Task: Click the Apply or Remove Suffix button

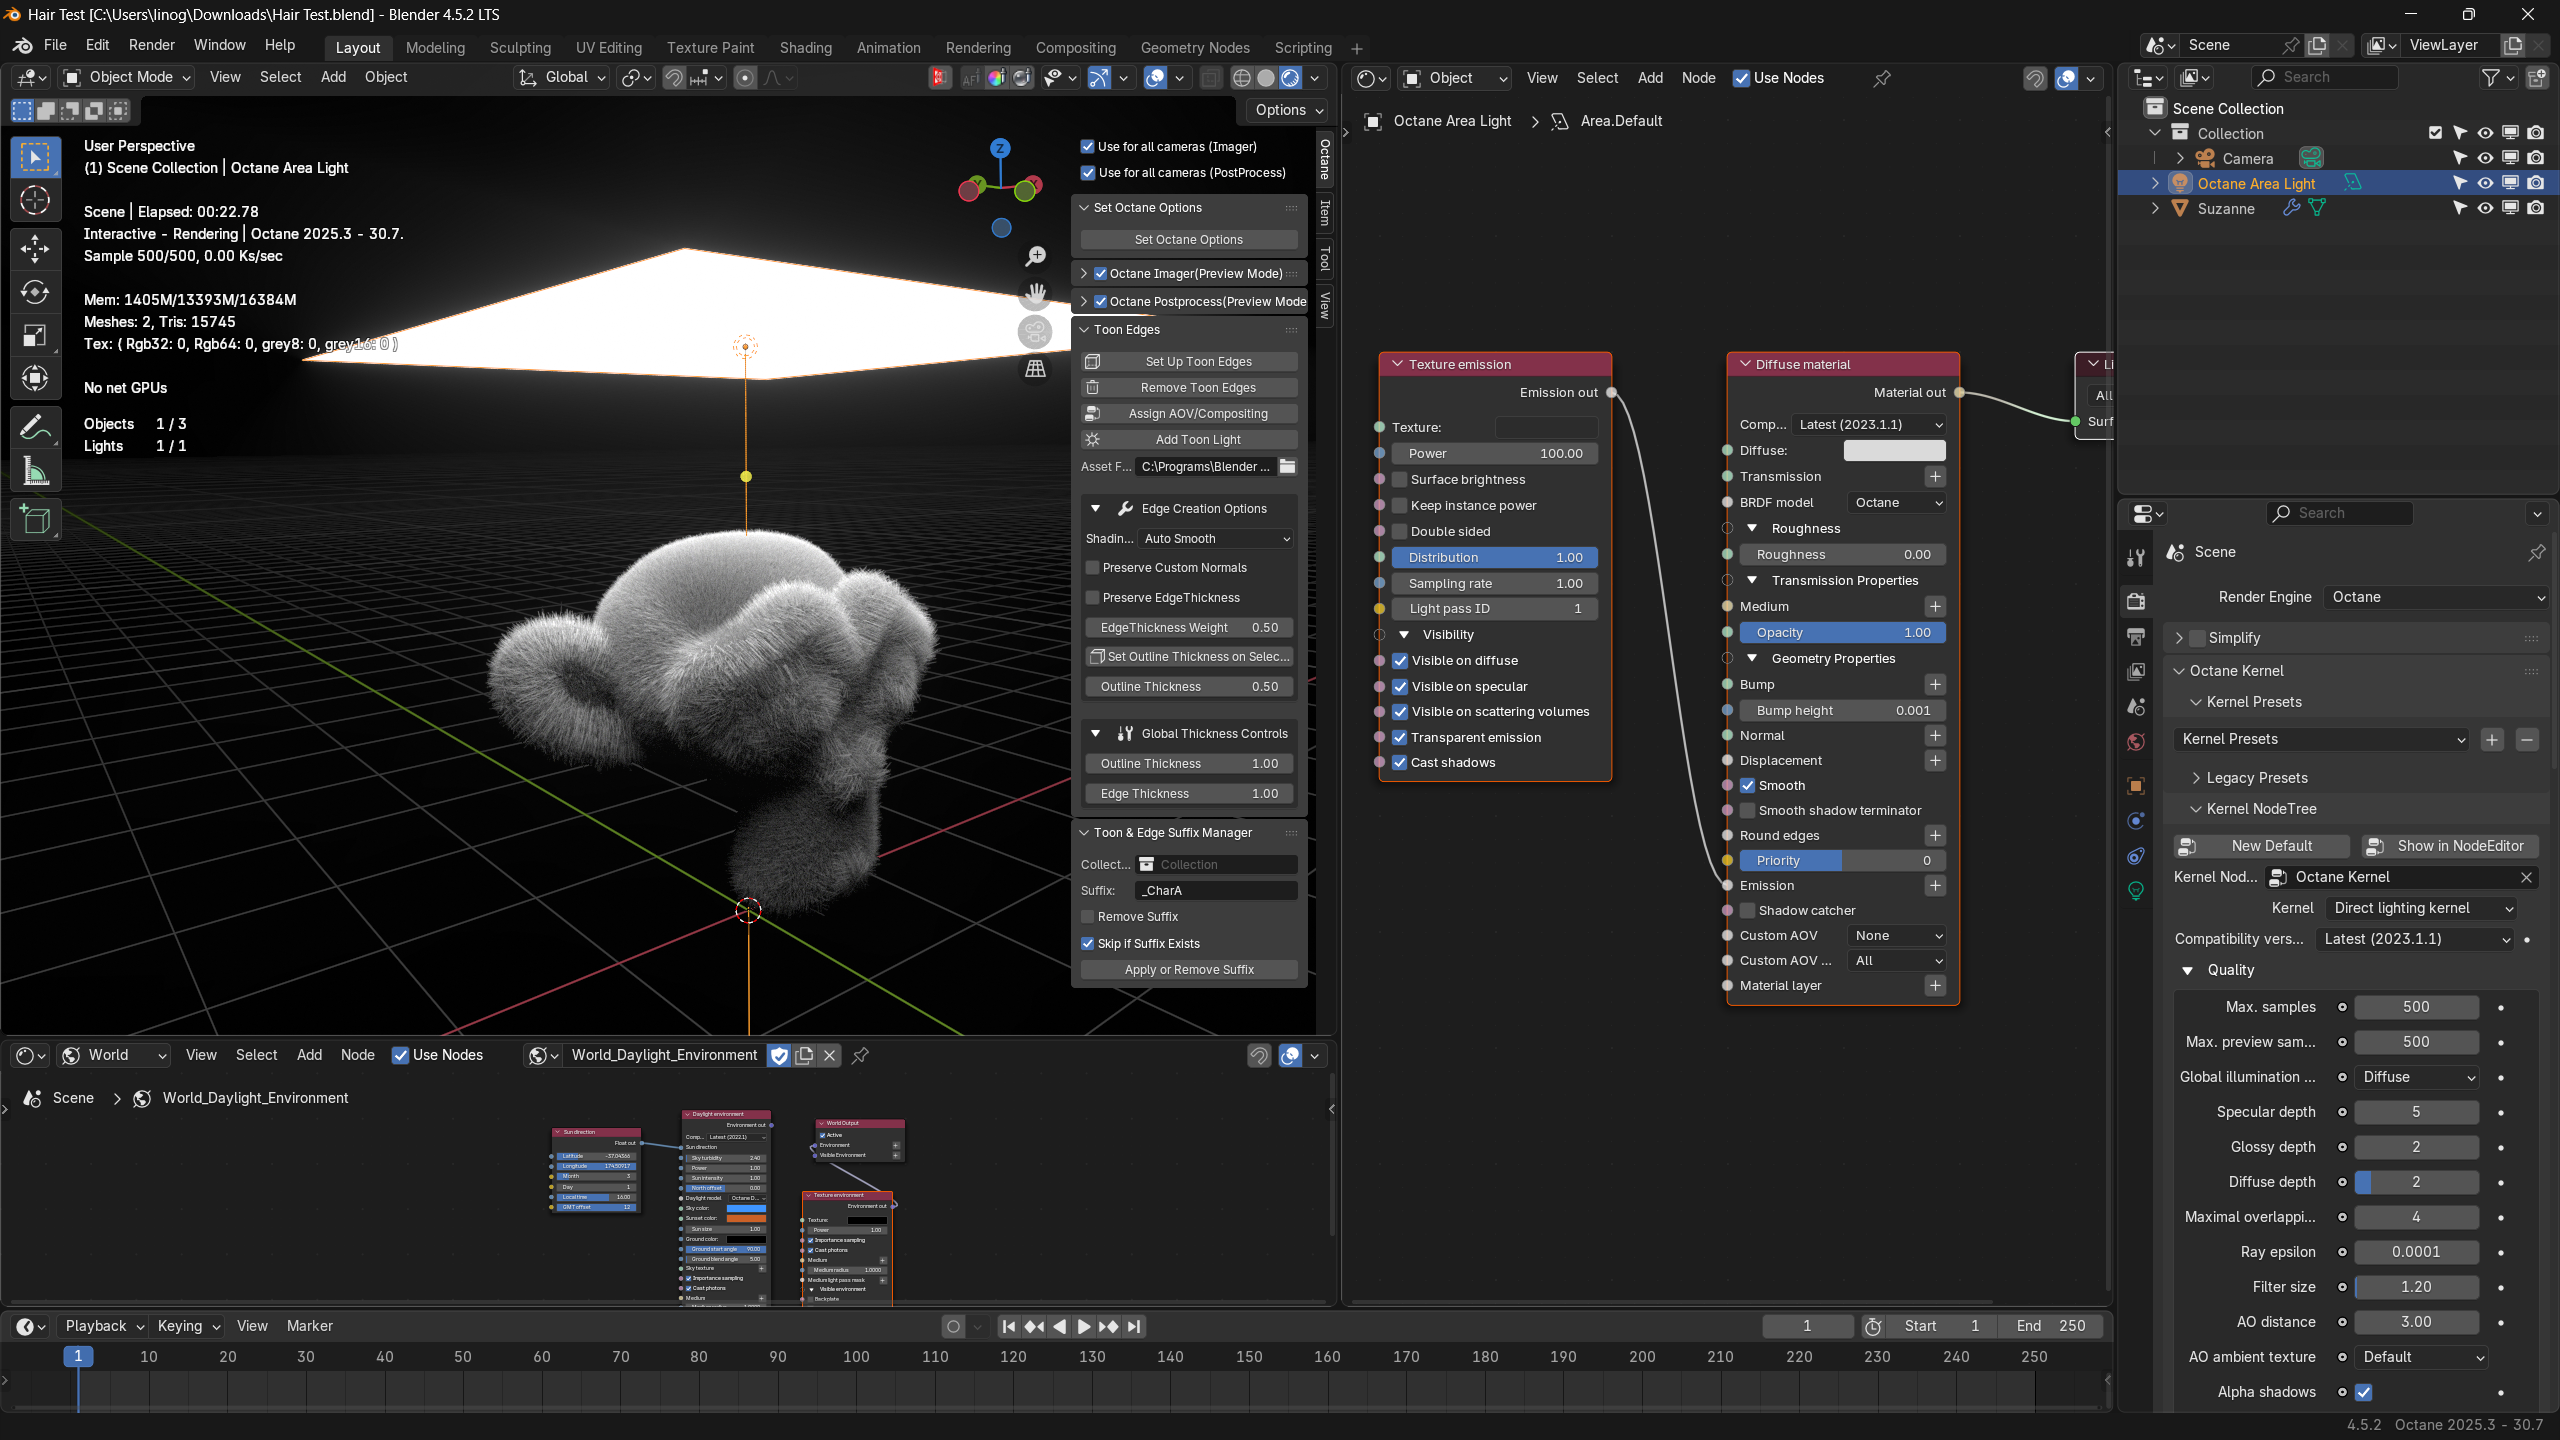Action: (1189, 969)
